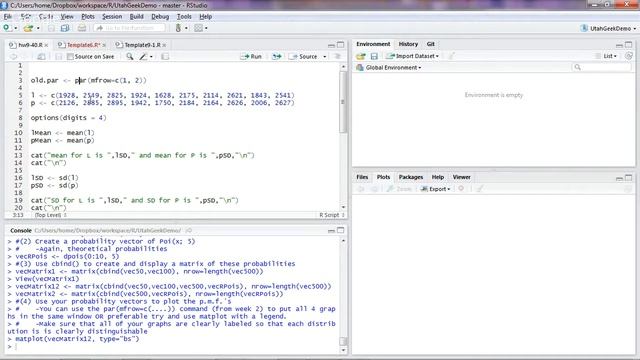This screenshot has width=640, height=360.
Task: Open the Build menu
Action: pyautogui.click(x=136, y=17)
